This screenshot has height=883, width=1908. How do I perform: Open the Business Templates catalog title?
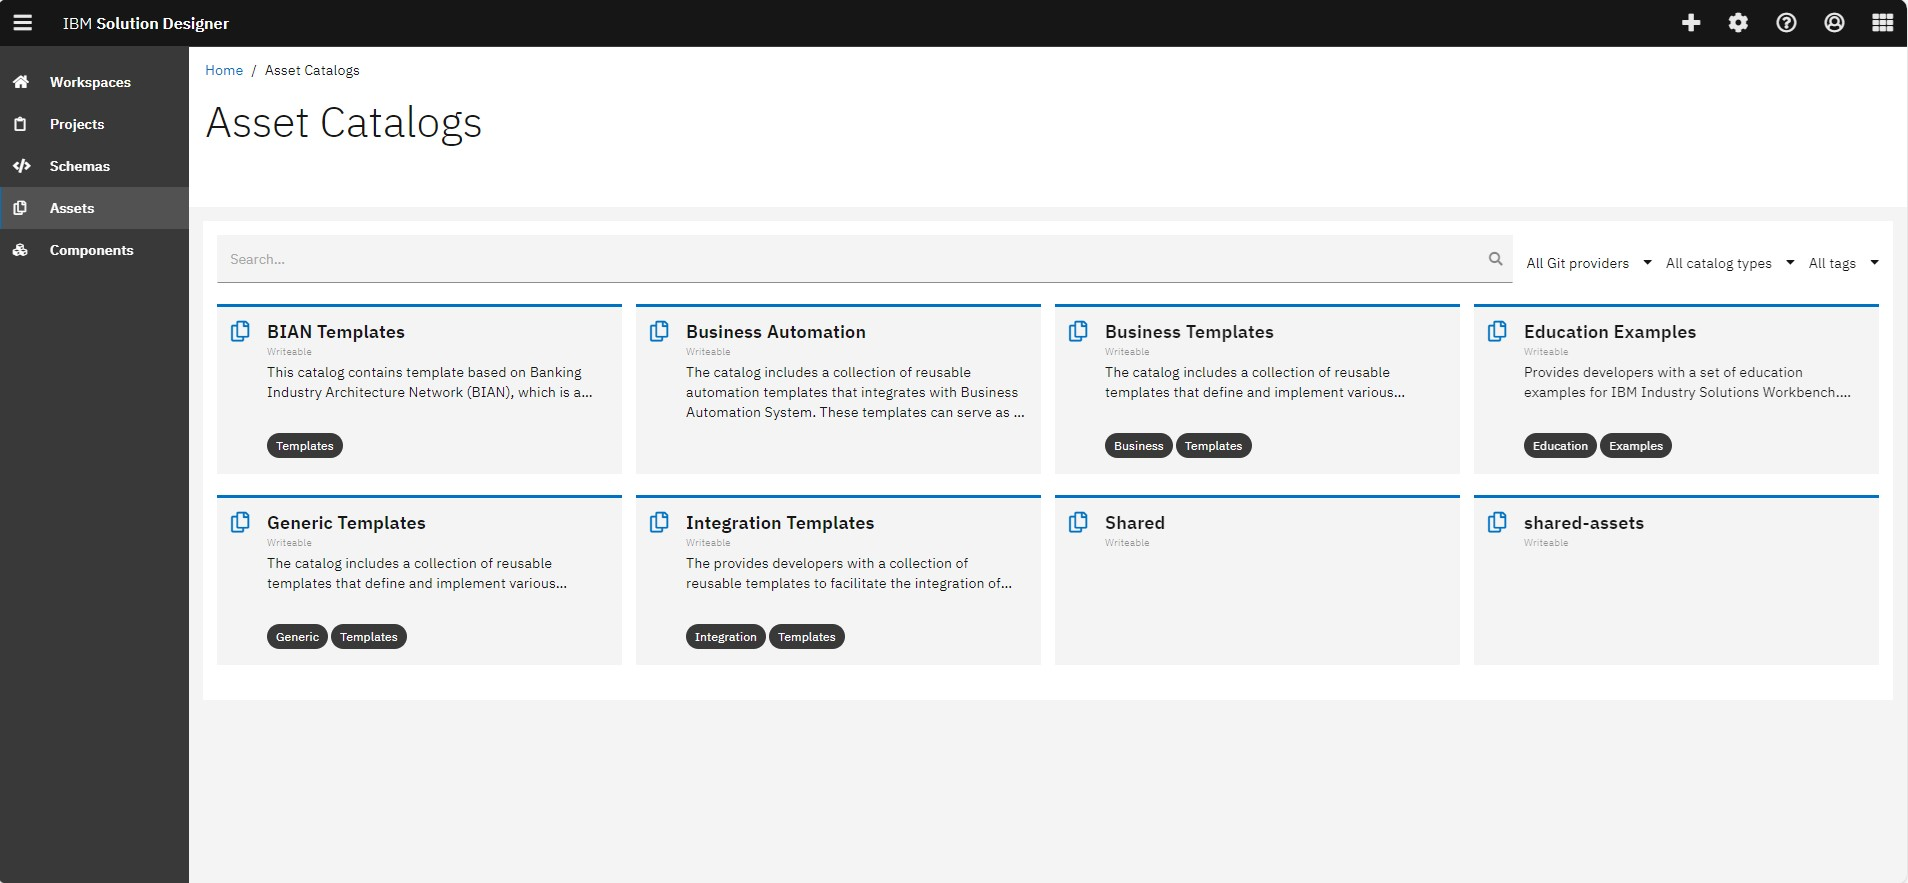(x=1189, y=332)
